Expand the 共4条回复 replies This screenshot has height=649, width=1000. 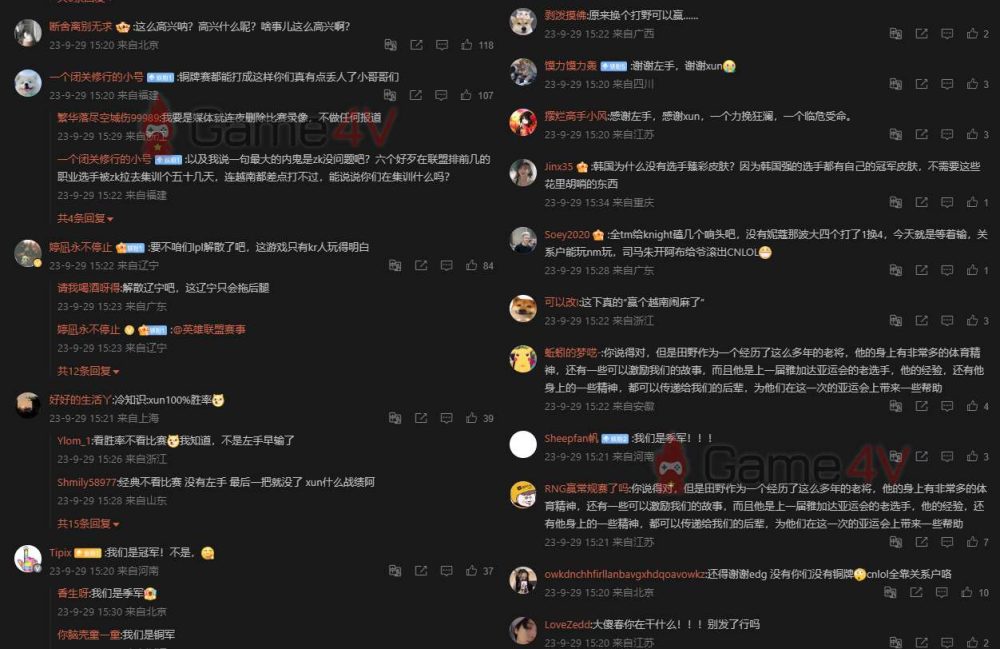coord(85,219)
